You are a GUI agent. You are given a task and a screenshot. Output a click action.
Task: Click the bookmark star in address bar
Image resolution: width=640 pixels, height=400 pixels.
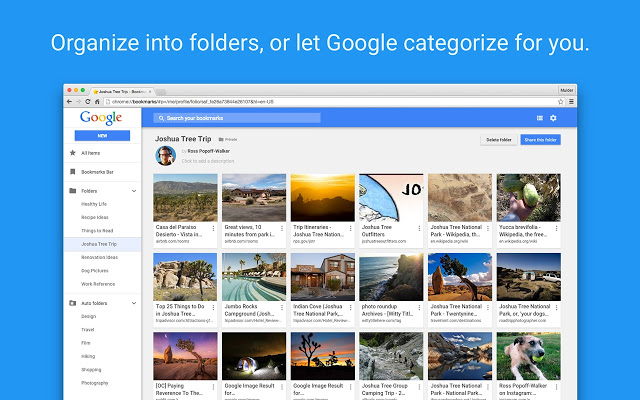coord(561,102)
